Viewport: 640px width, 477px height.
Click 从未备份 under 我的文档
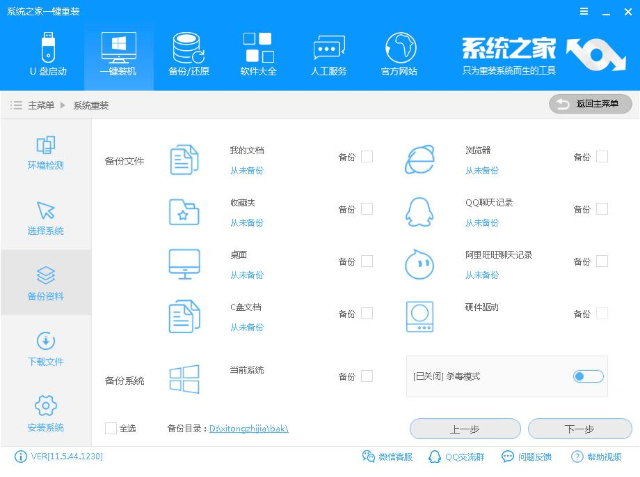pos(247,171)
